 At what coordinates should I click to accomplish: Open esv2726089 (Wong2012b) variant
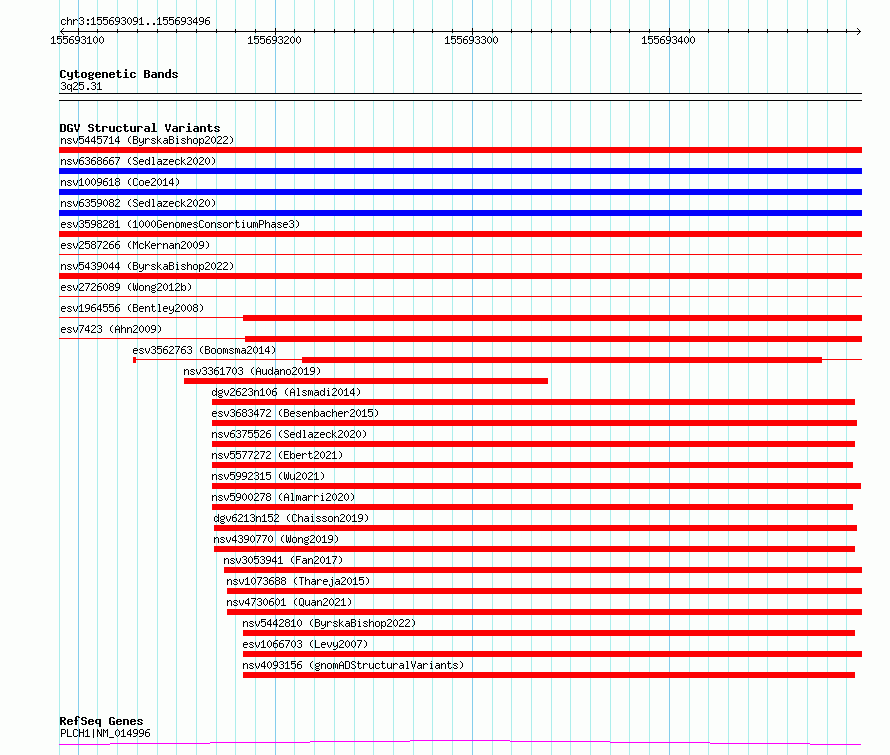(x=126, y=287)
